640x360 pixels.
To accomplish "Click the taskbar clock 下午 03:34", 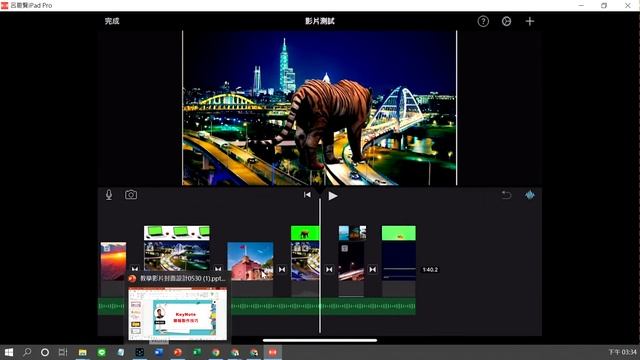I will coord(623,352).
